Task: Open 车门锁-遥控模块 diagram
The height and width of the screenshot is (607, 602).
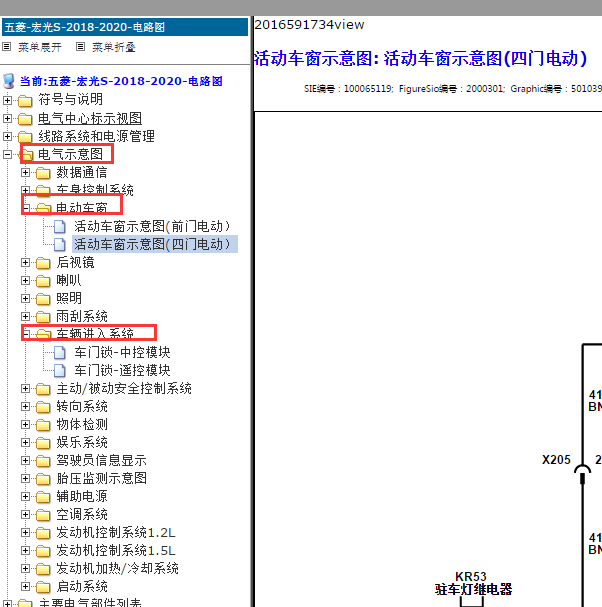Action: point(122,370)
